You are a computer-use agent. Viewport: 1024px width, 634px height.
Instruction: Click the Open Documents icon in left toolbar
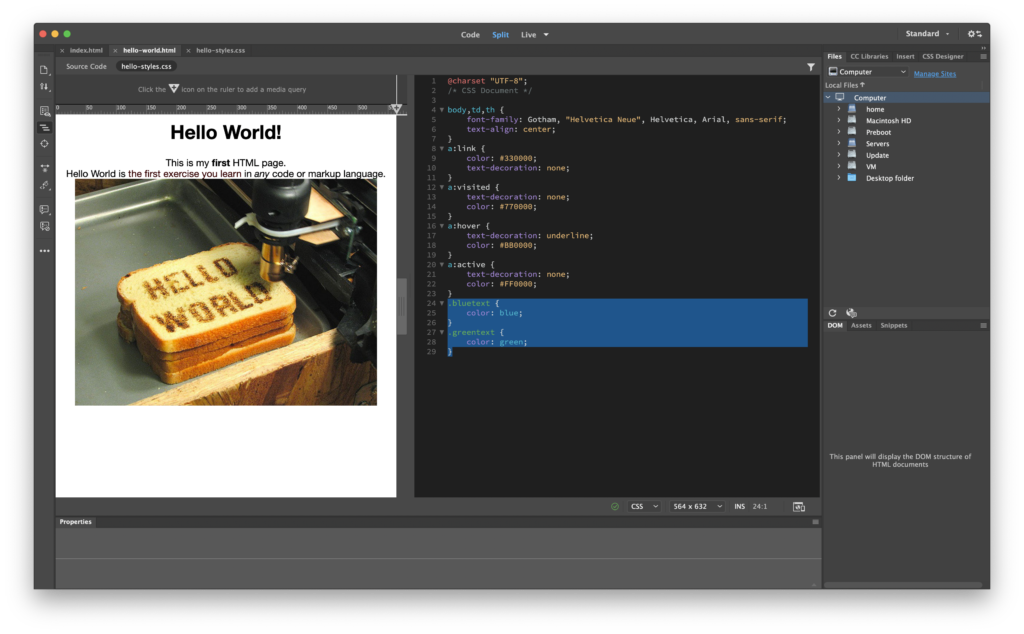[x=44, y=70]
